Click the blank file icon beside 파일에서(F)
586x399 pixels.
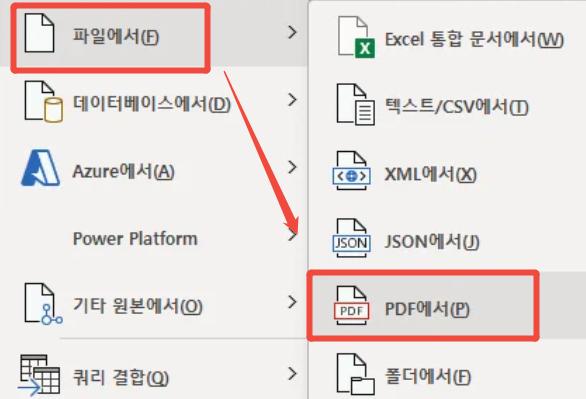39,33
